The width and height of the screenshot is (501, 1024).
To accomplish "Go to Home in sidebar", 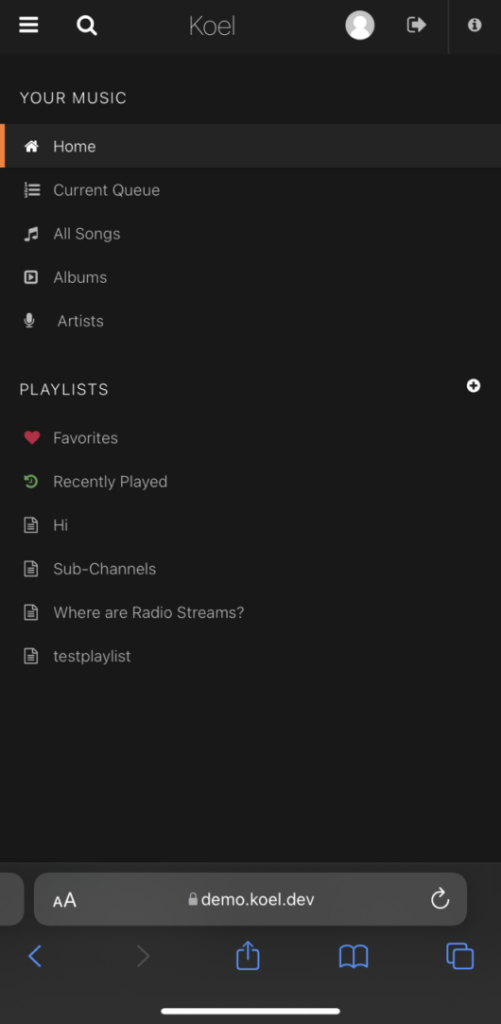I will [251, 146].
